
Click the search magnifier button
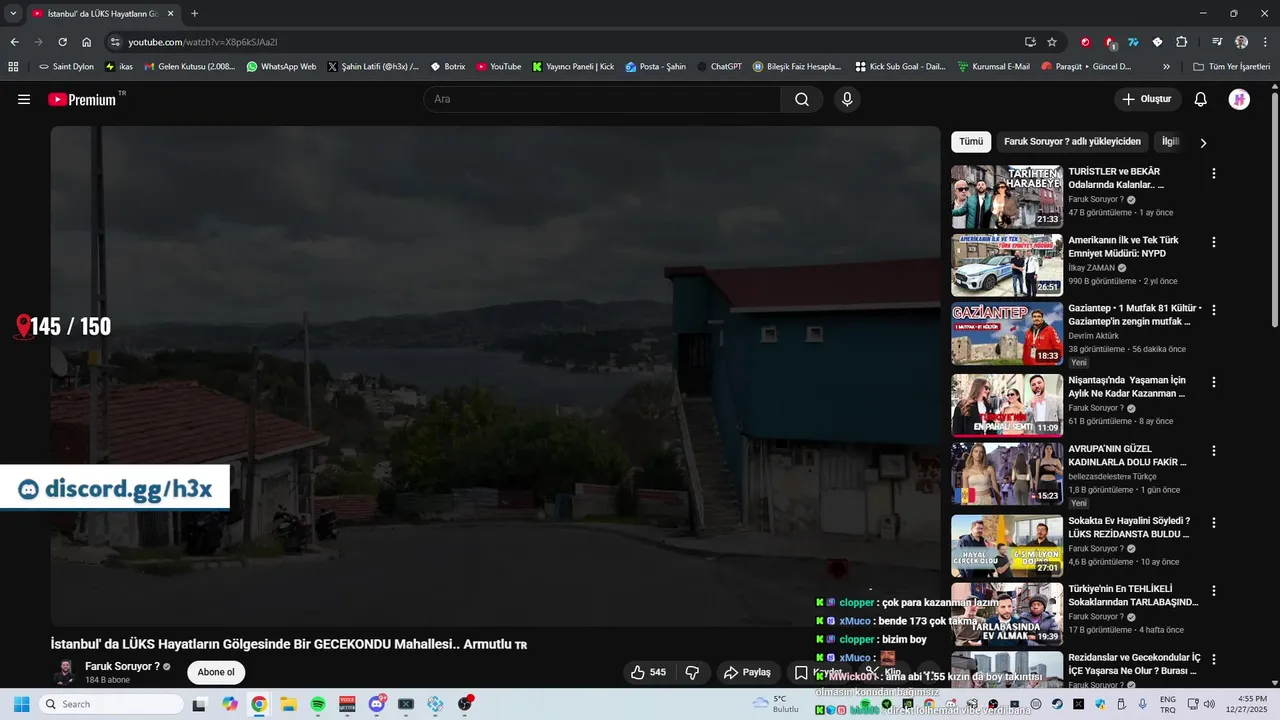click(802, 99)
